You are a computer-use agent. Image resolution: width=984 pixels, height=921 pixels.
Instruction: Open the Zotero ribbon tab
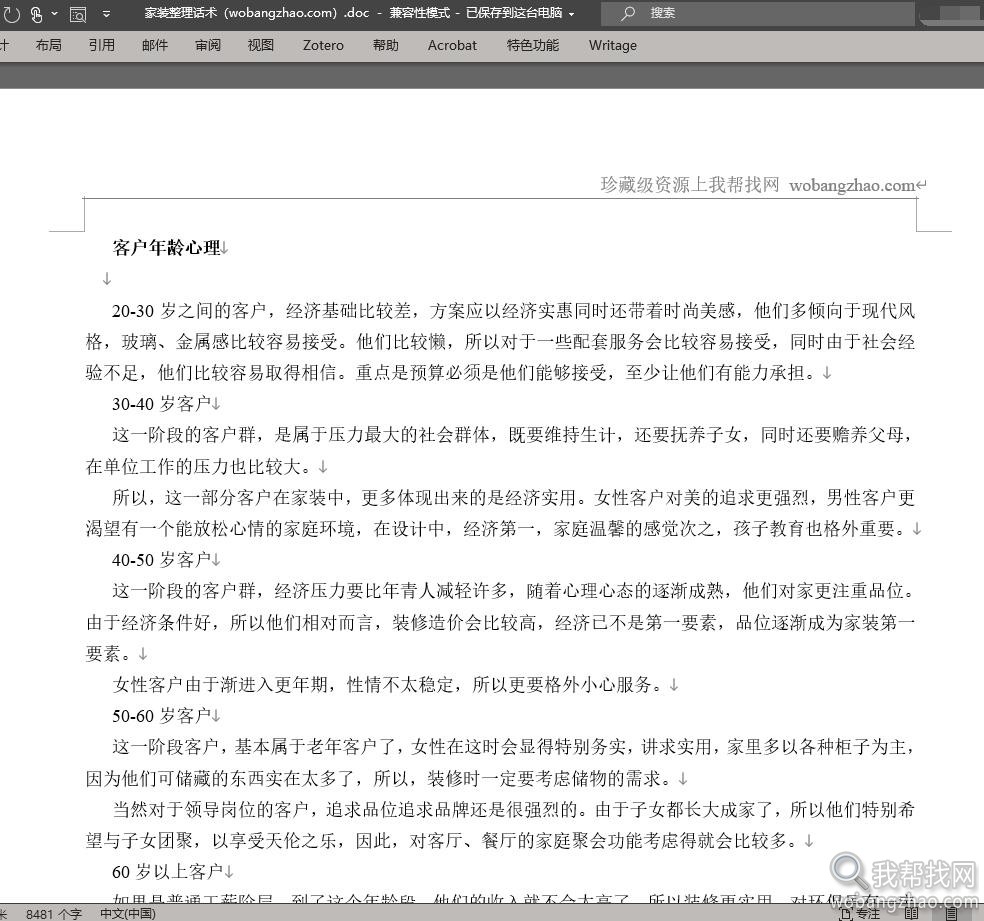(x=323, y=45)
